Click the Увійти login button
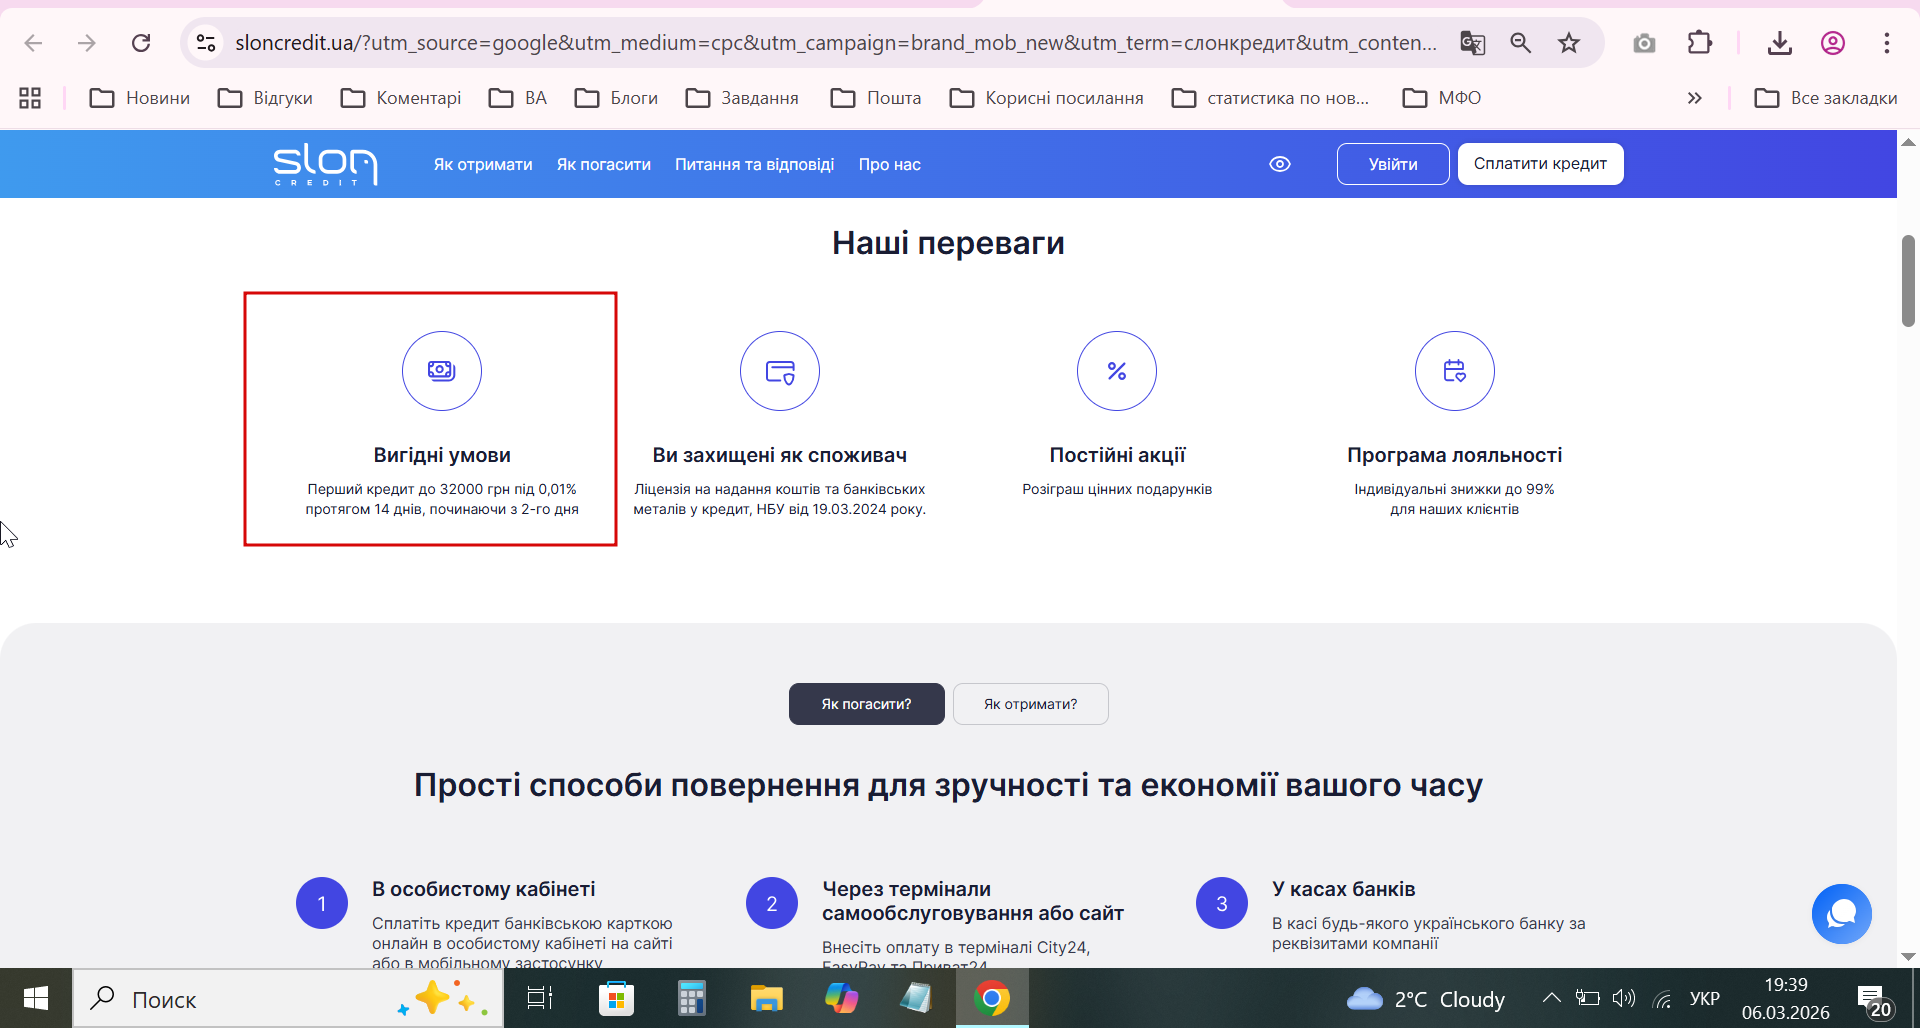The image size is (1920, 1028). 1393,164
